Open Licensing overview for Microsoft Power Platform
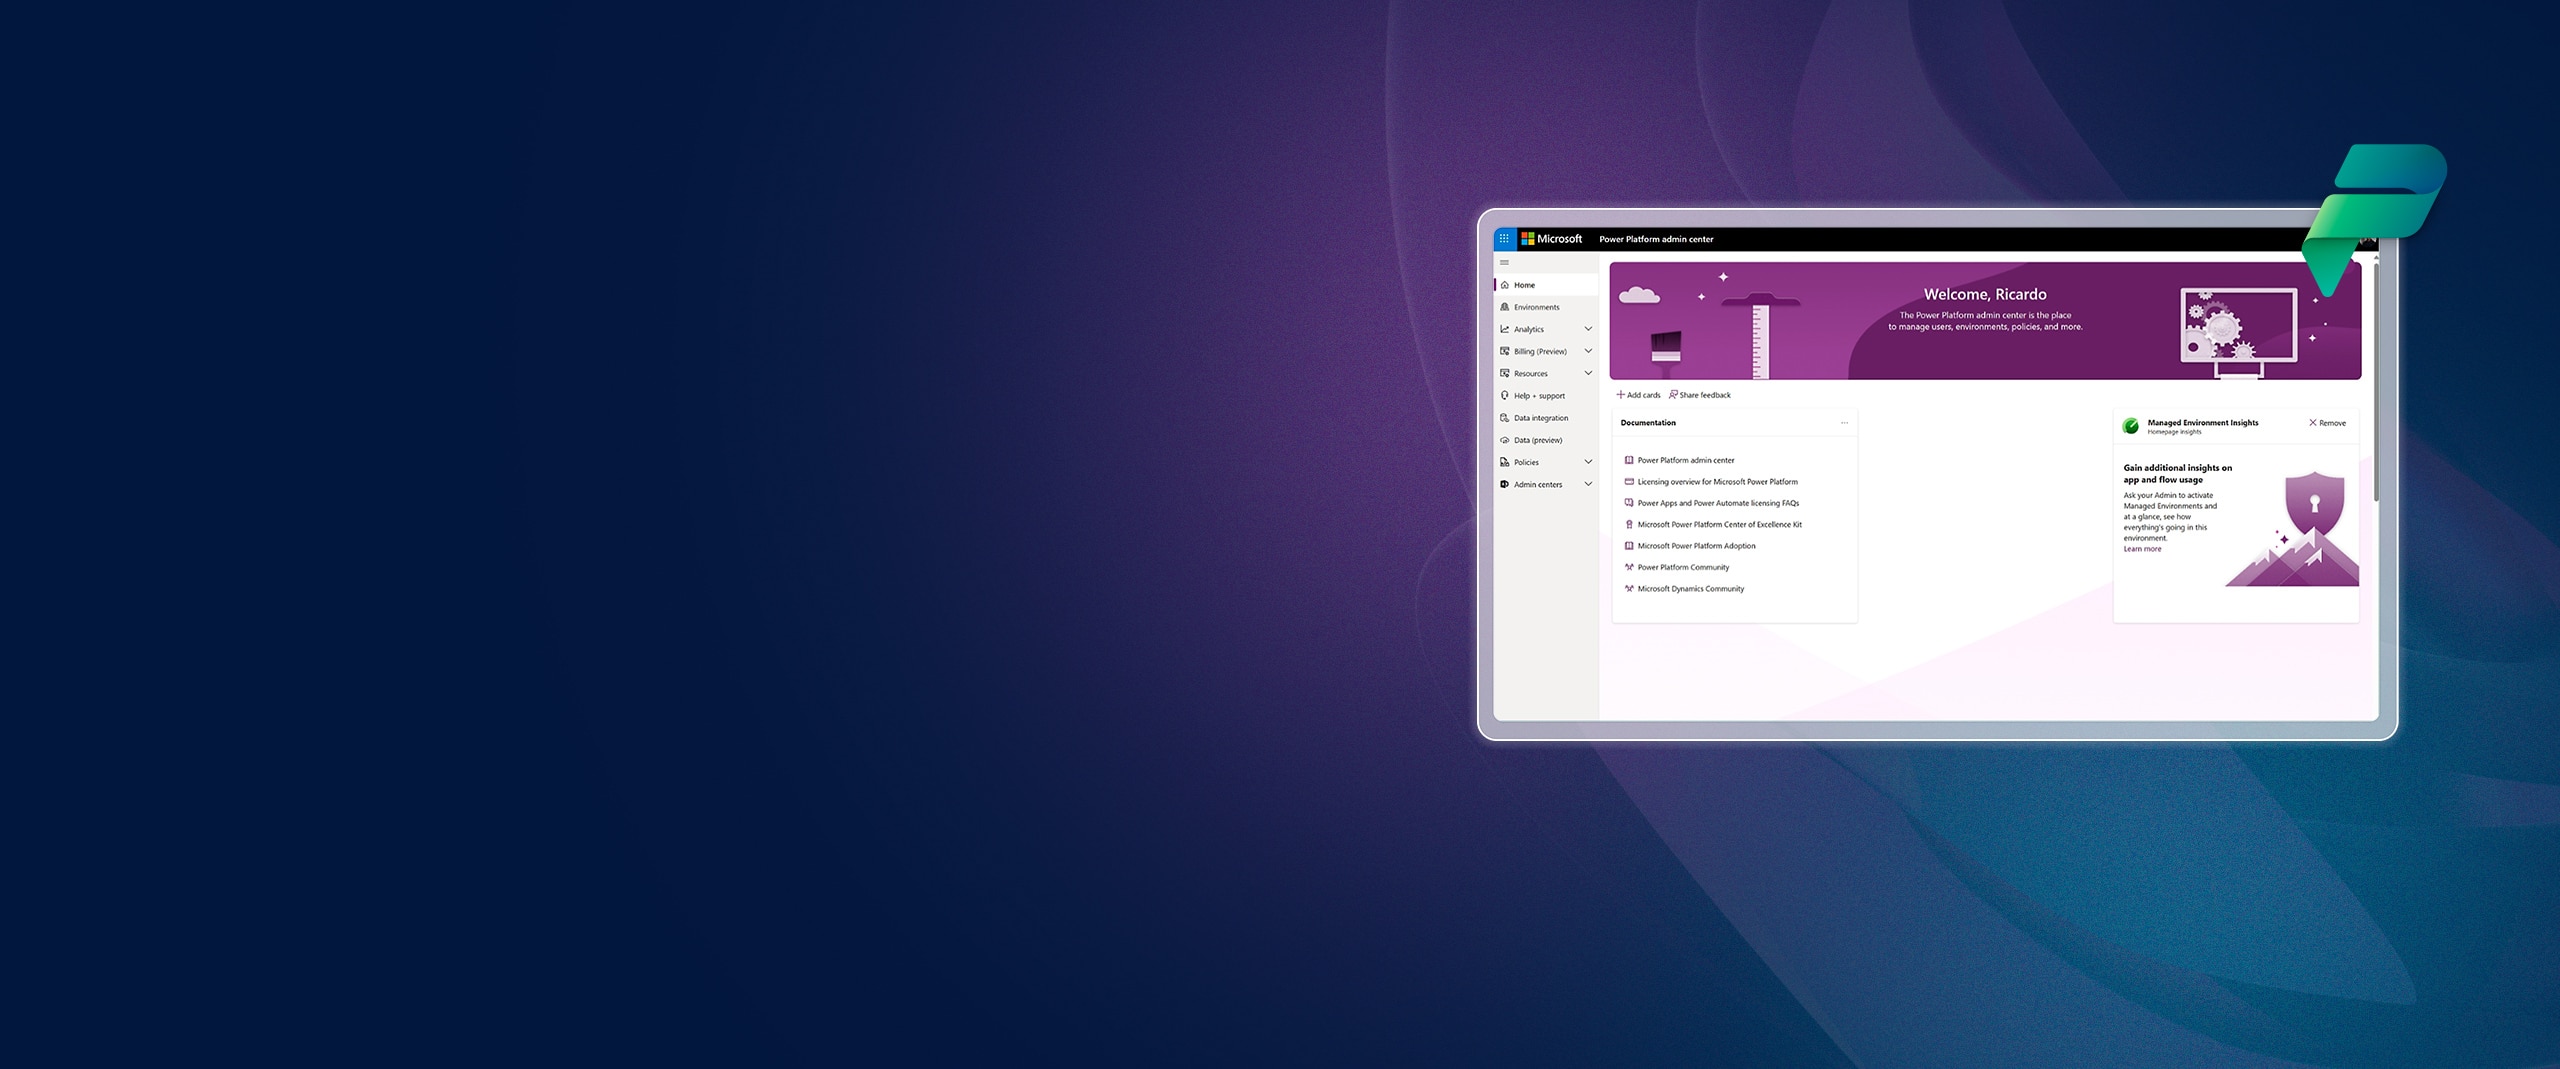The height and width of the screenshot is (1069, 2560). (1717, 482)
